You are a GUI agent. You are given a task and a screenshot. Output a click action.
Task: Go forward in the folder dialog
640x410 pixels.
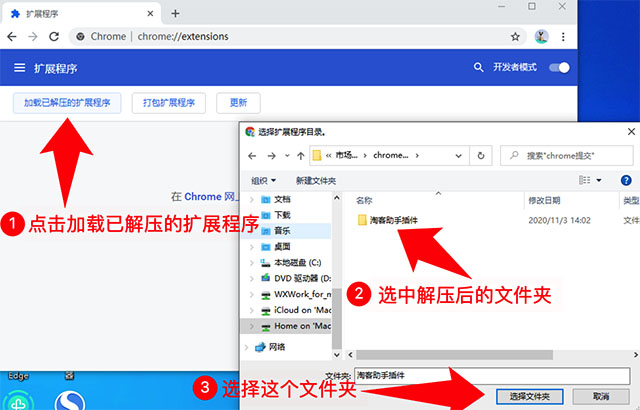[271, 156]
